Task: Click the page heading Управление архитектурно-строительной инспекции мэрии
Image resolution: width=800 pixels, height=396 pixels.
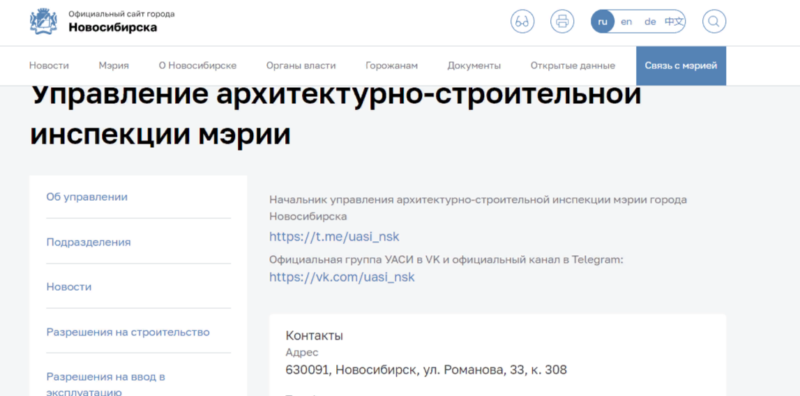Action: click(335, 115)
